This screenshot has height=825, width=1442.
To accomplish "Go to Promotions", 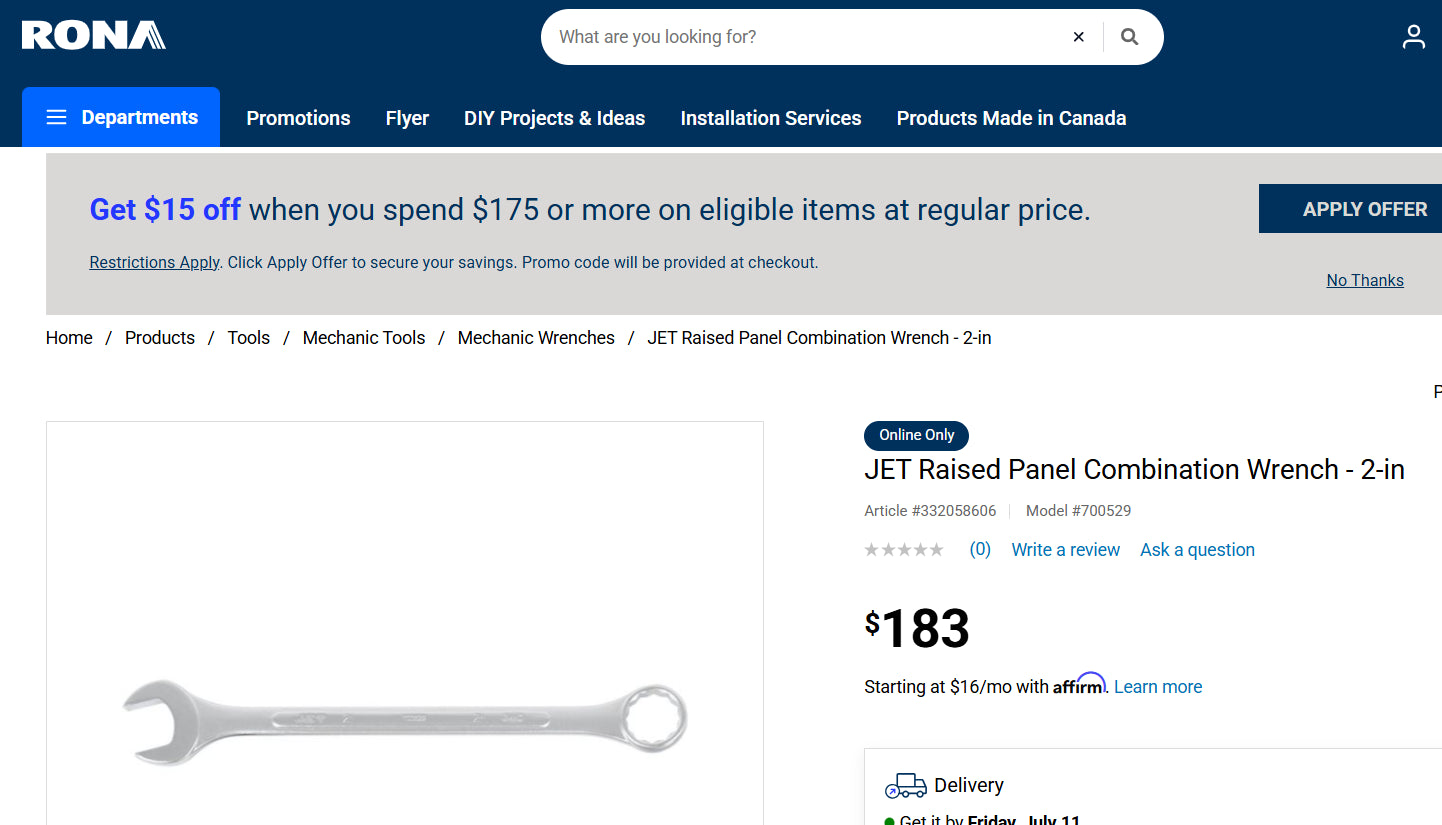I will pyautogui.click(x=298, y=118).
